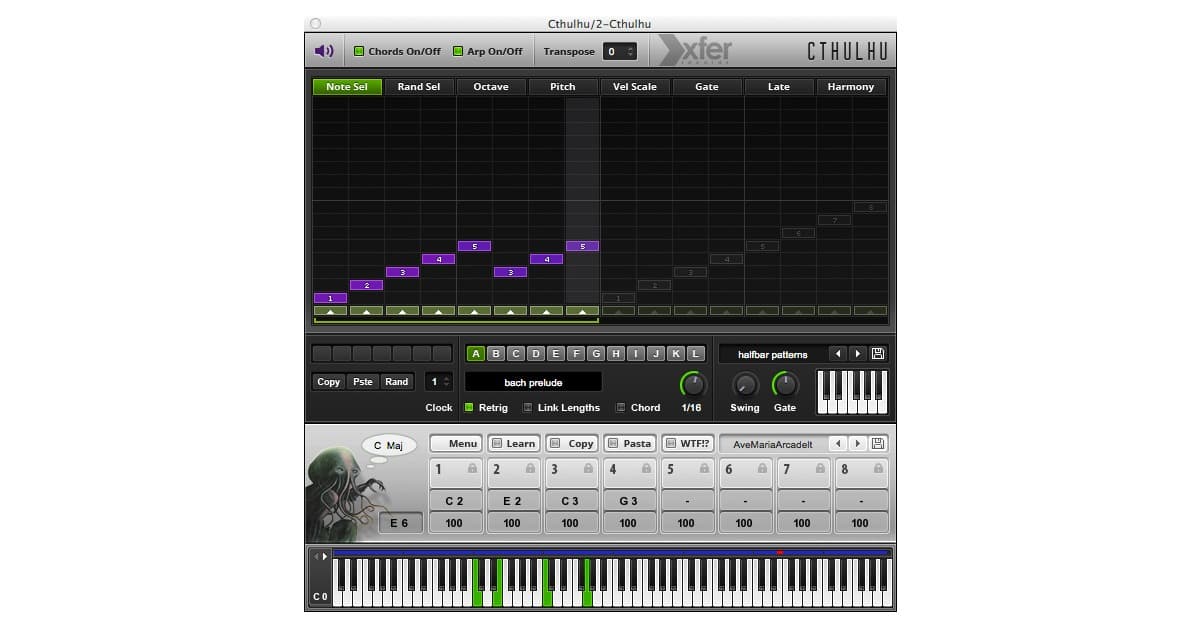This screenshot has width=1200, height=627.
Task: Increase Transpose with the stepper arrow
Action: click(x=628, y=47)
